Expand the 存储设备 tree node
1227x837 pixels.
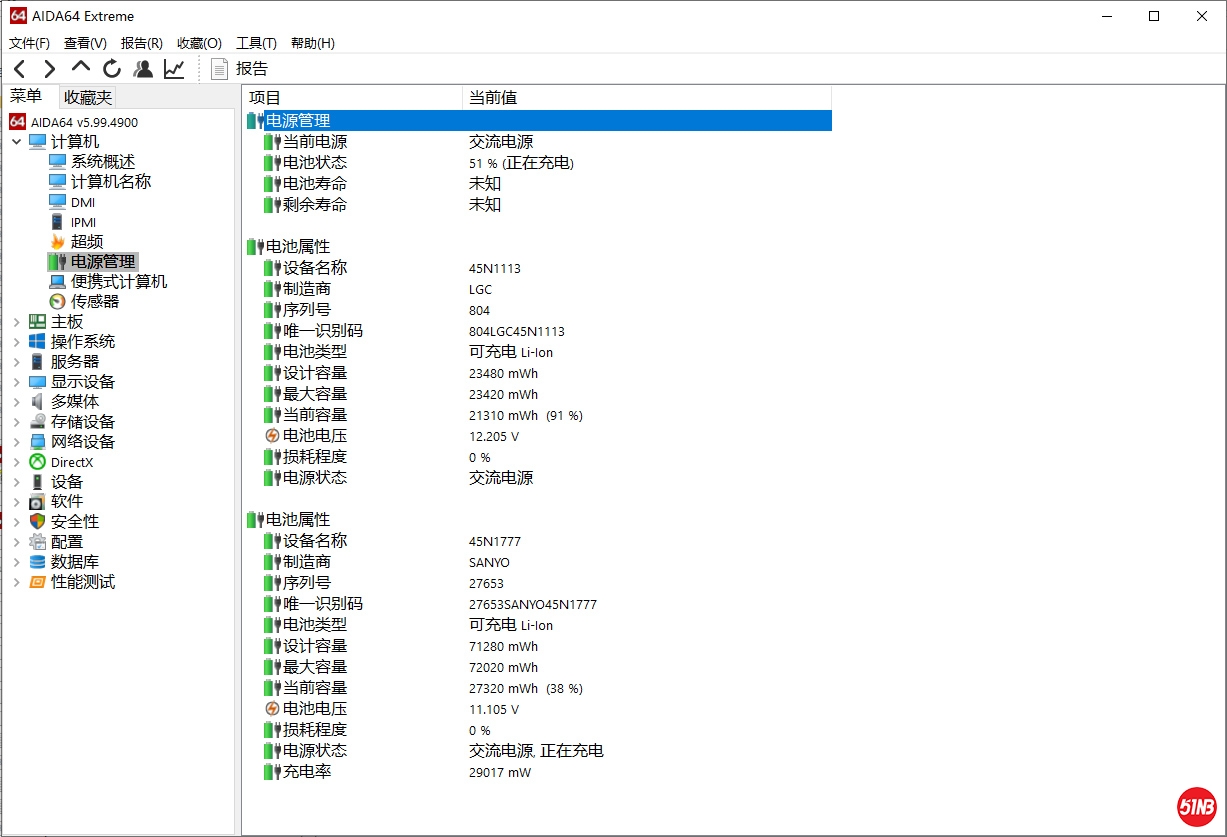pos(16,422)
